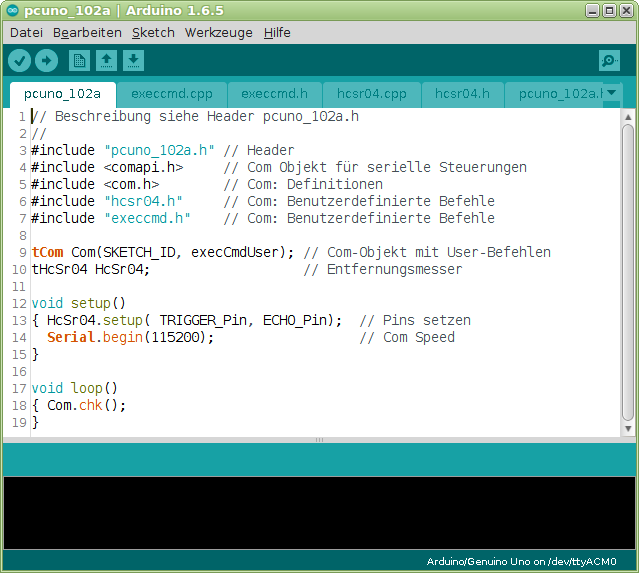The width and height of the screenshot is (639, 573).
Task: Click line number 19 in the gutter
Action: point(19,423)
